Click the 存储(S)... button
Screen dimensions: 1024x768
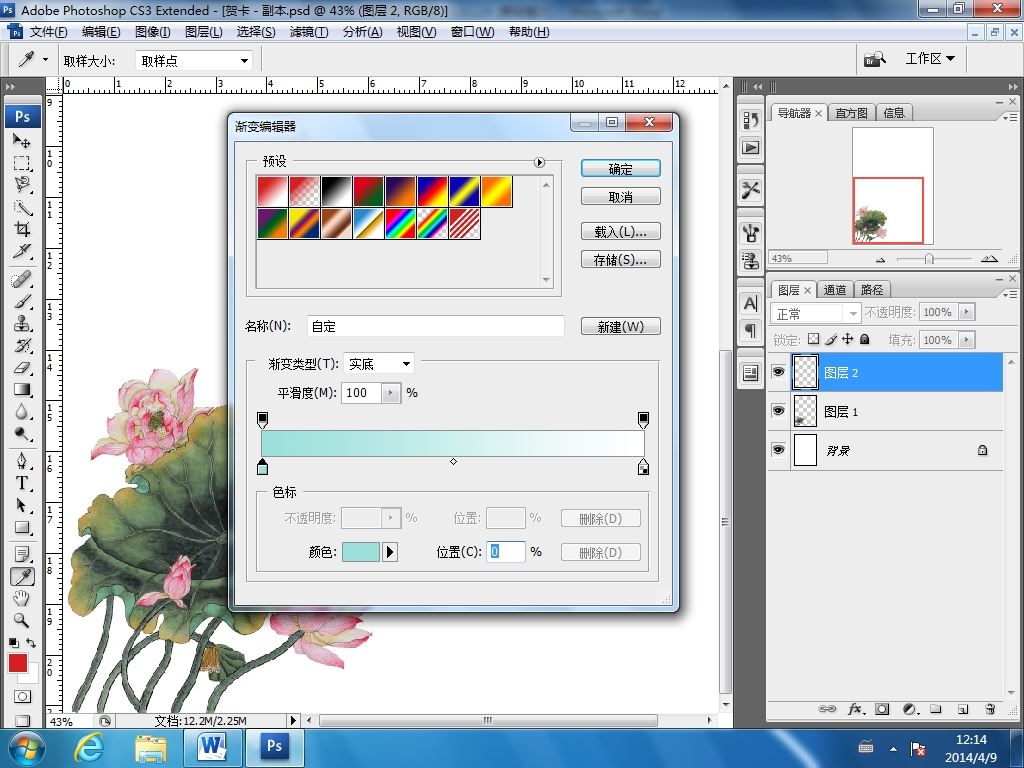(620, 259)
